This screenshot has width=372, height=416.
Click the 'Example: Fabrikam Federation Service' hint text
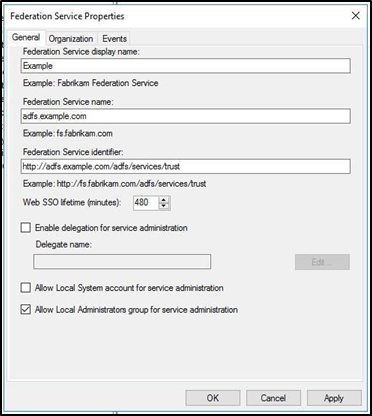point(91,83)
